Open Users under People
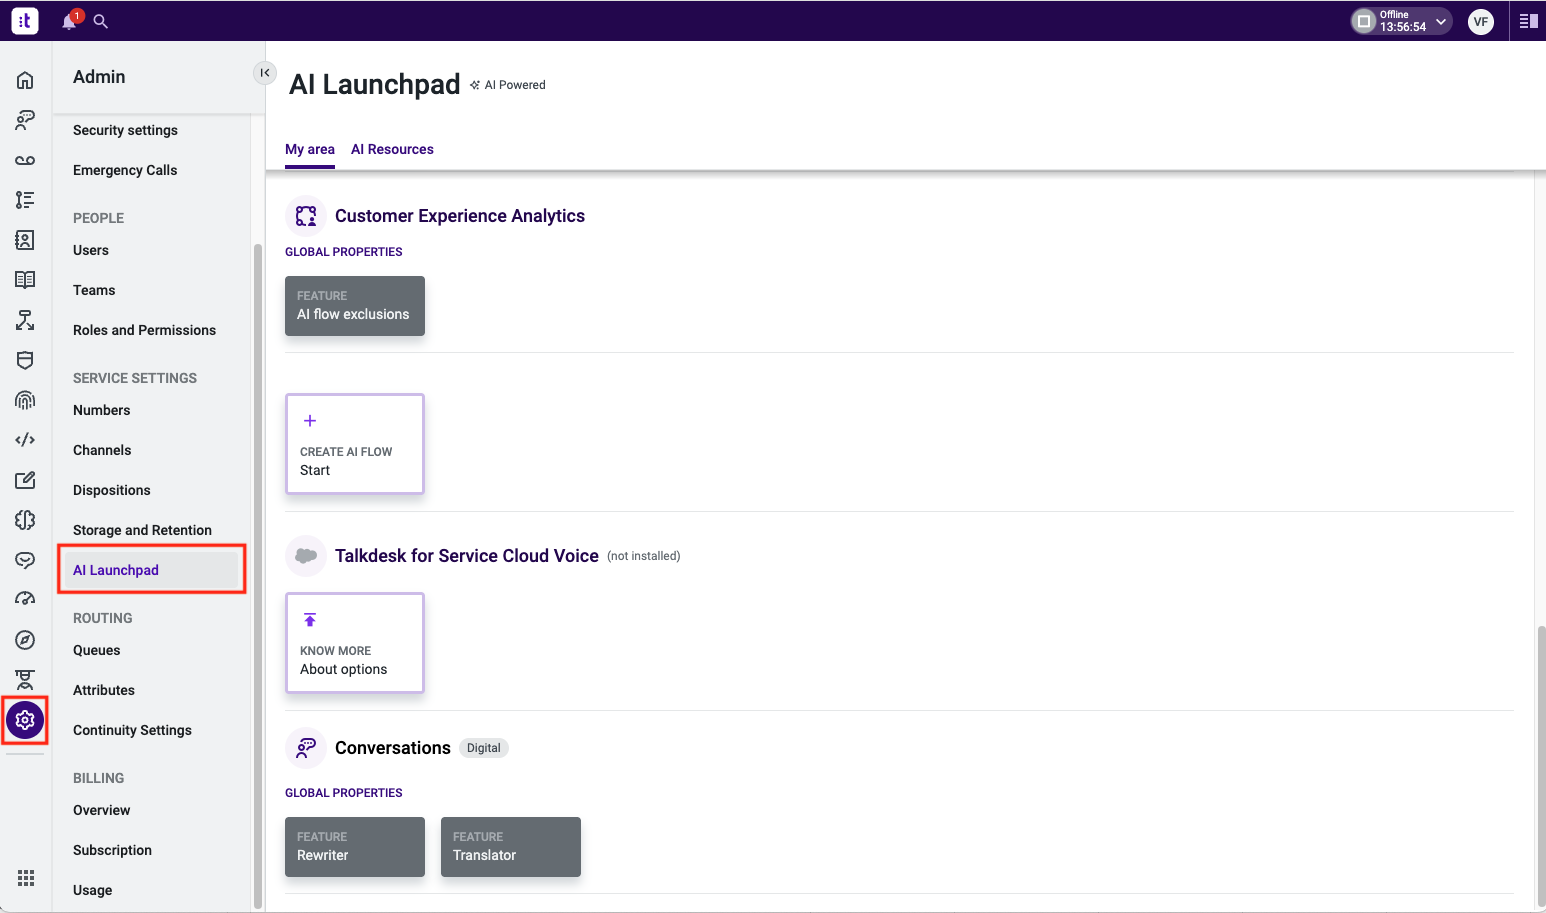The image size is (1546, 913). coord(91,250)
